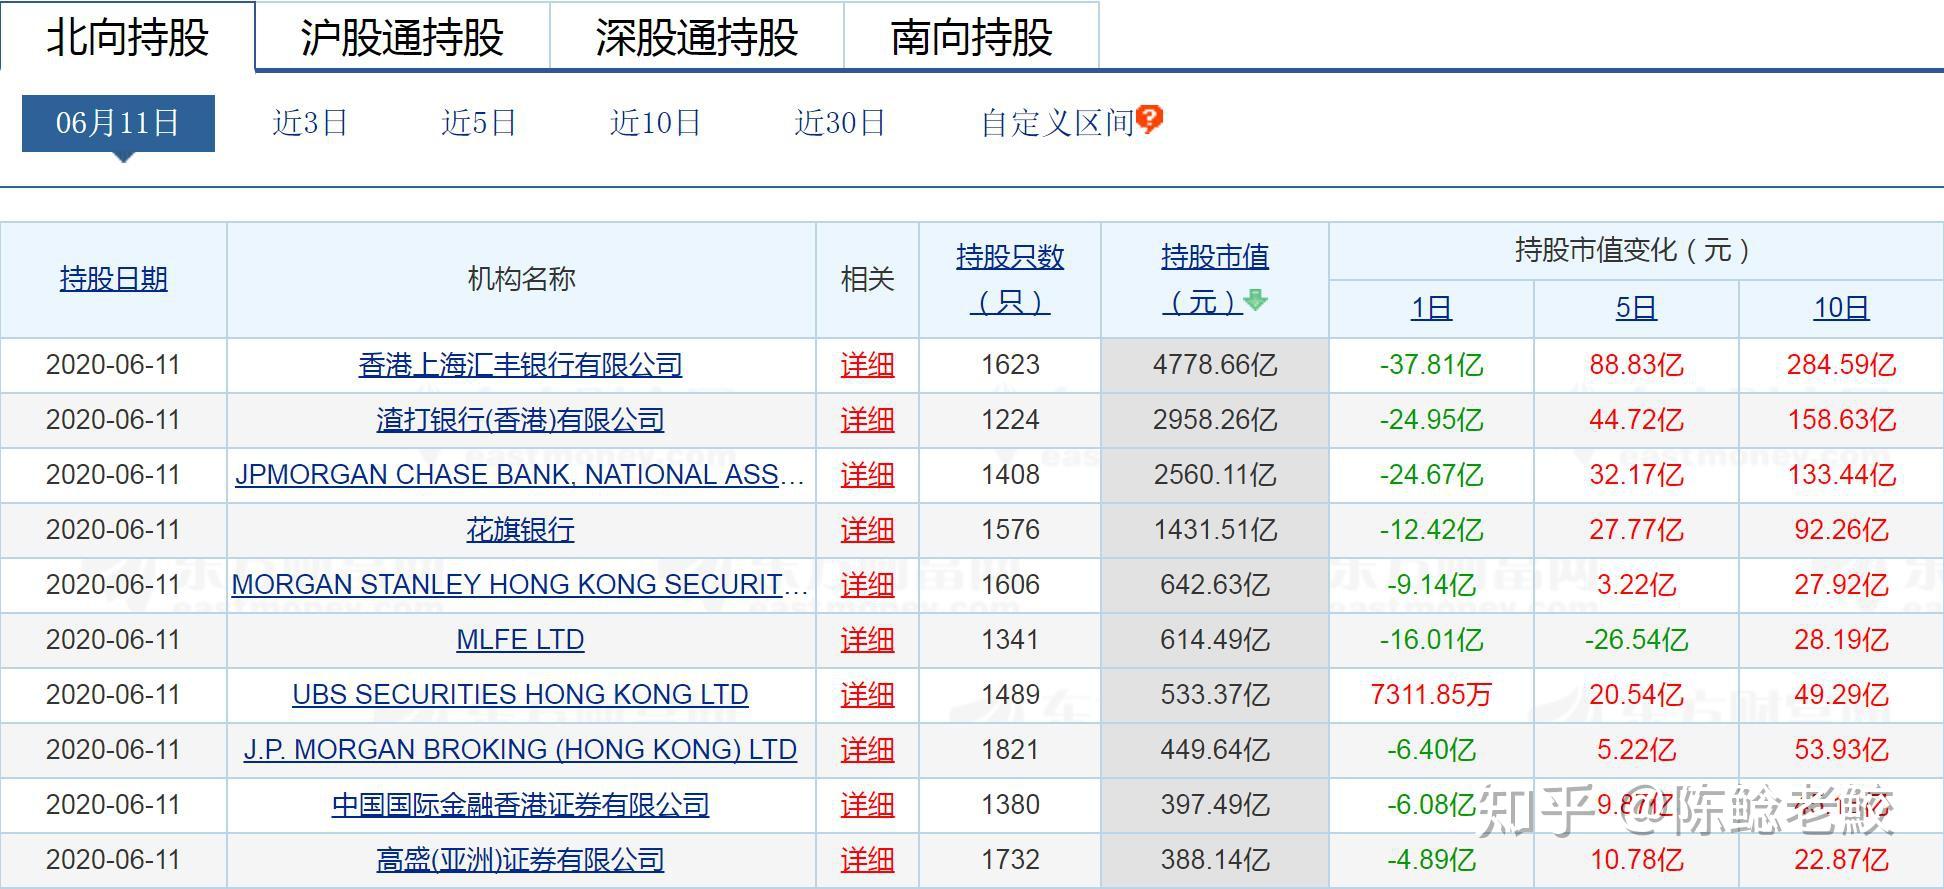
Task: Click 详细 in the 高盛(亚洲)证券 row
Action: point(867,860)
